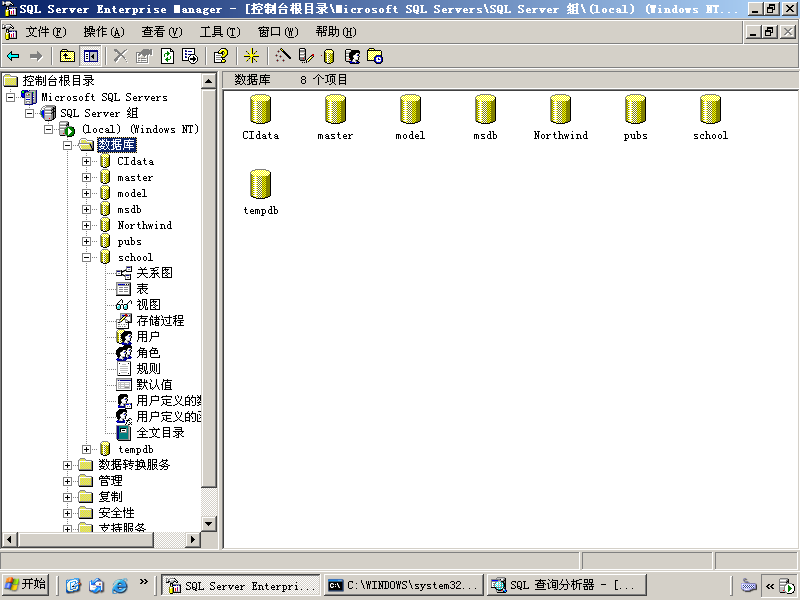Expand the CIdata tree node
This screenshot has width=800, height=600.
86,162
